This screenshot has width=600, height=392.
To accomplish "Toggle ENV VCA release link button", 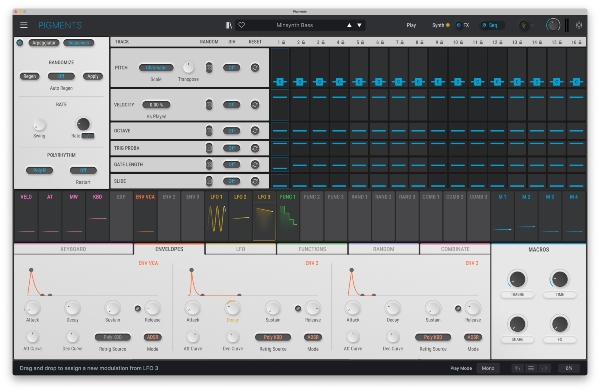I will 138,308.
